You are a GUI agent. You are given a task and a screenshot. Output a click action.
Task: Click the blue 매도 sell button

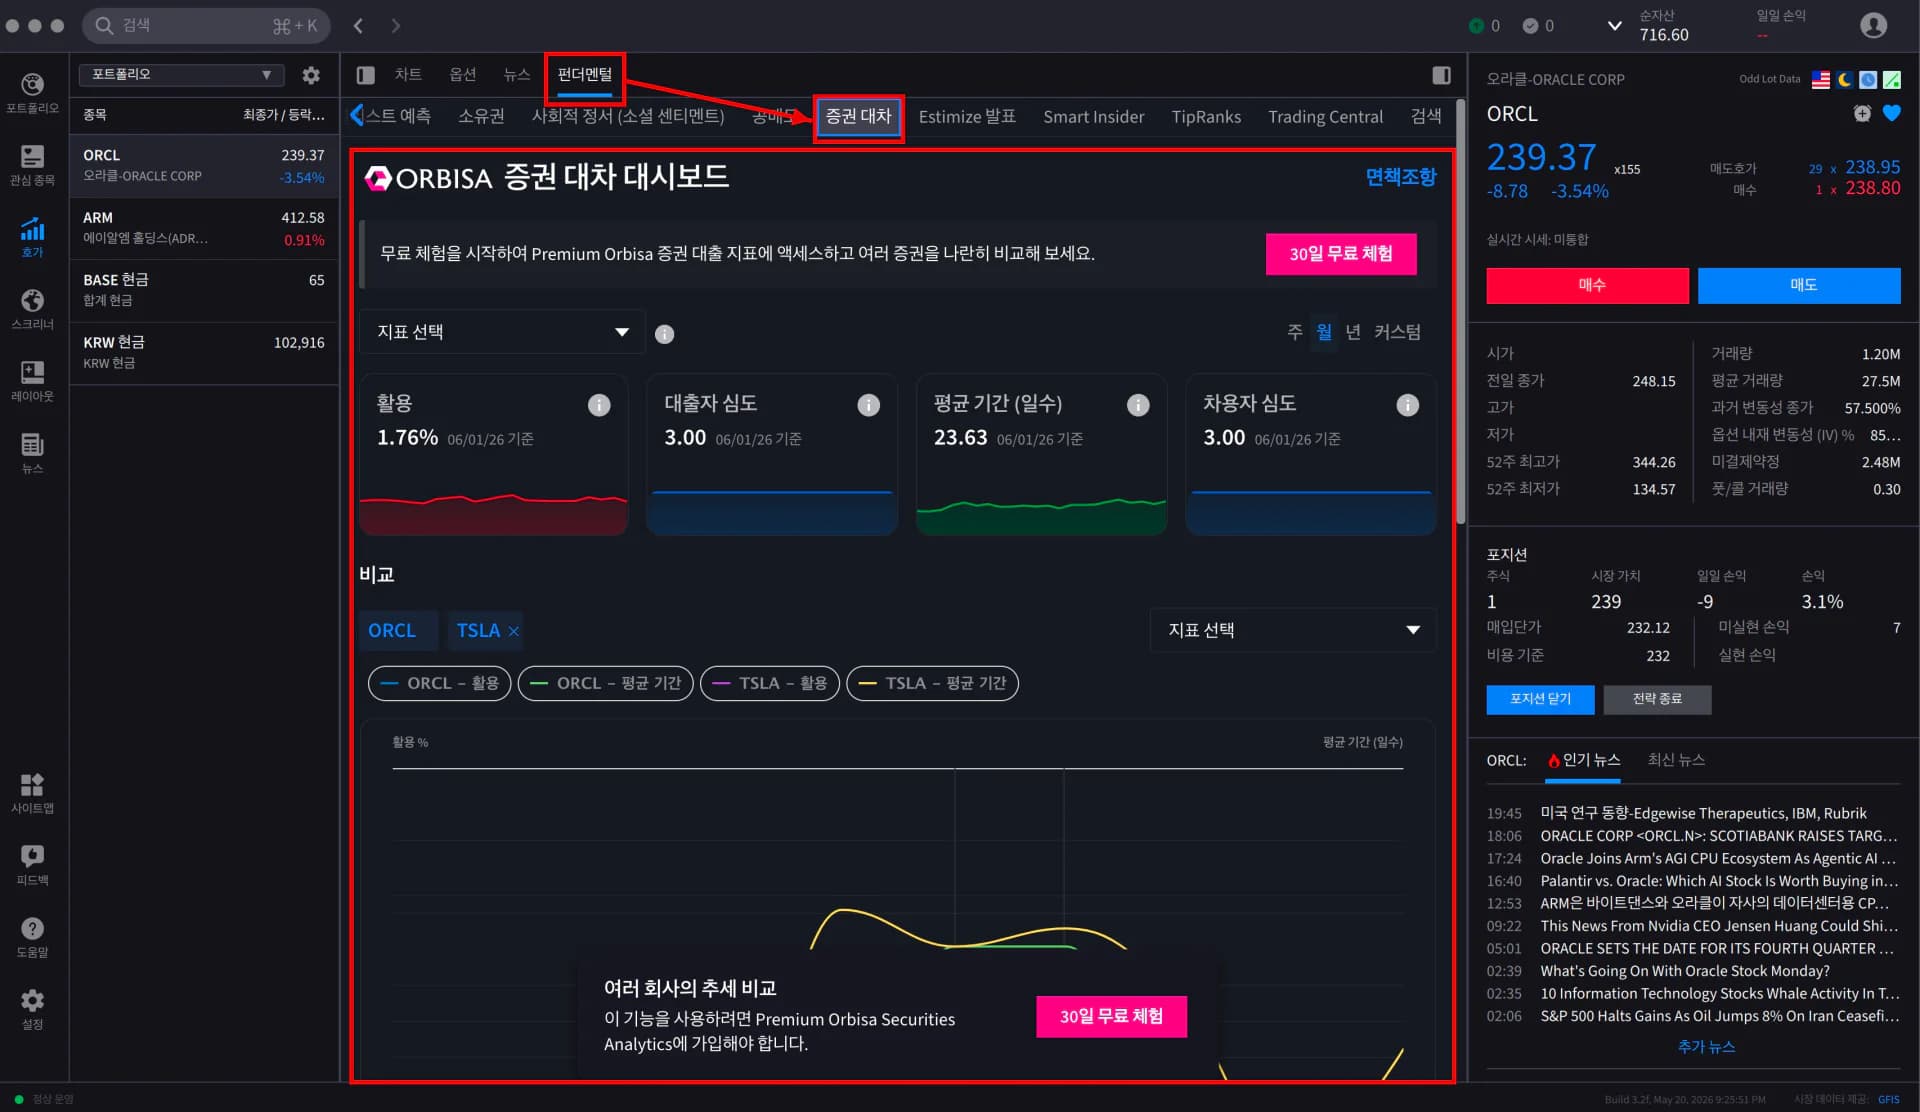point(1799,286)
